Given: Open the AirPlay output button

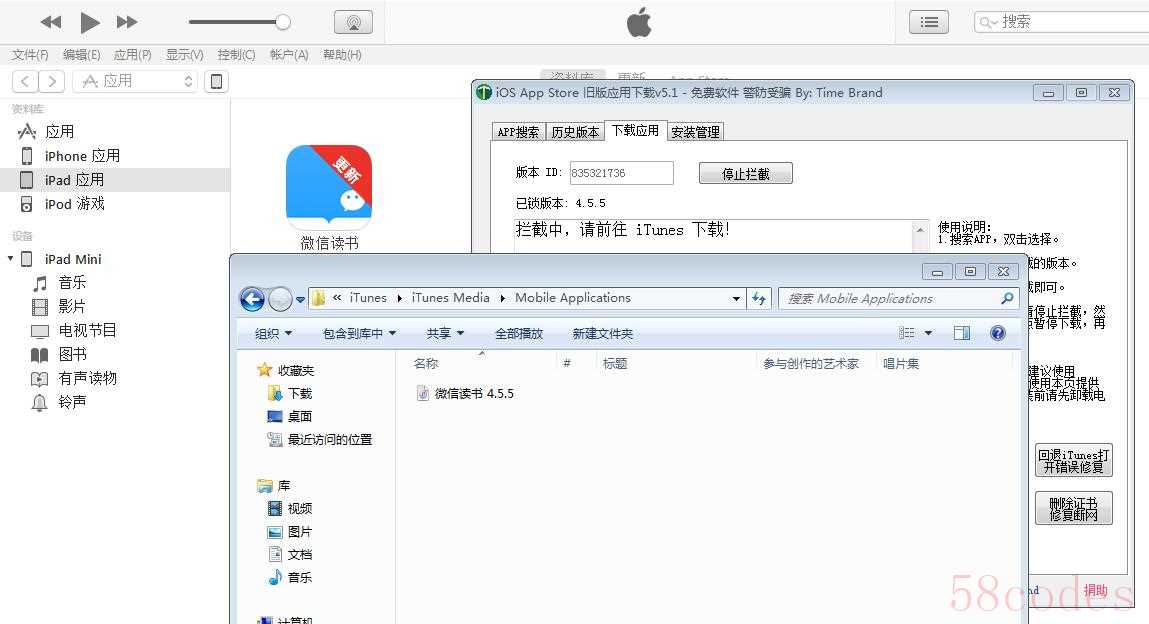Looking at the screenshot, I should click(x=353, y=23).
